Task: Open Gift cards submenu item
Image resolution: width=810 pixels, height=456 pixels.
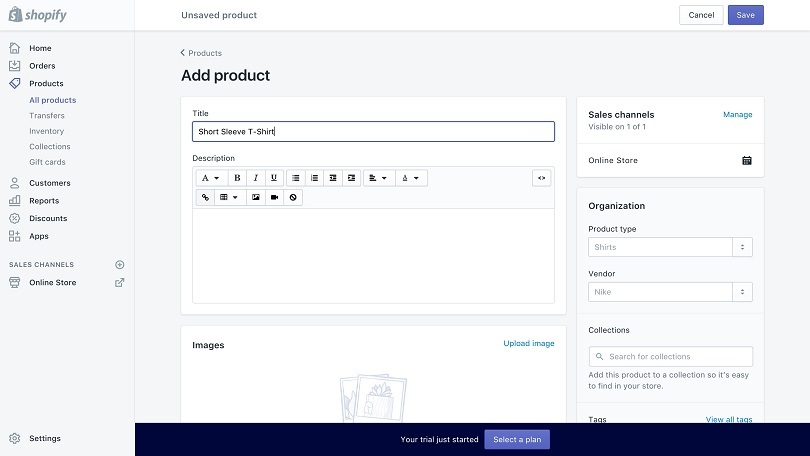Action: pos(47,162)
